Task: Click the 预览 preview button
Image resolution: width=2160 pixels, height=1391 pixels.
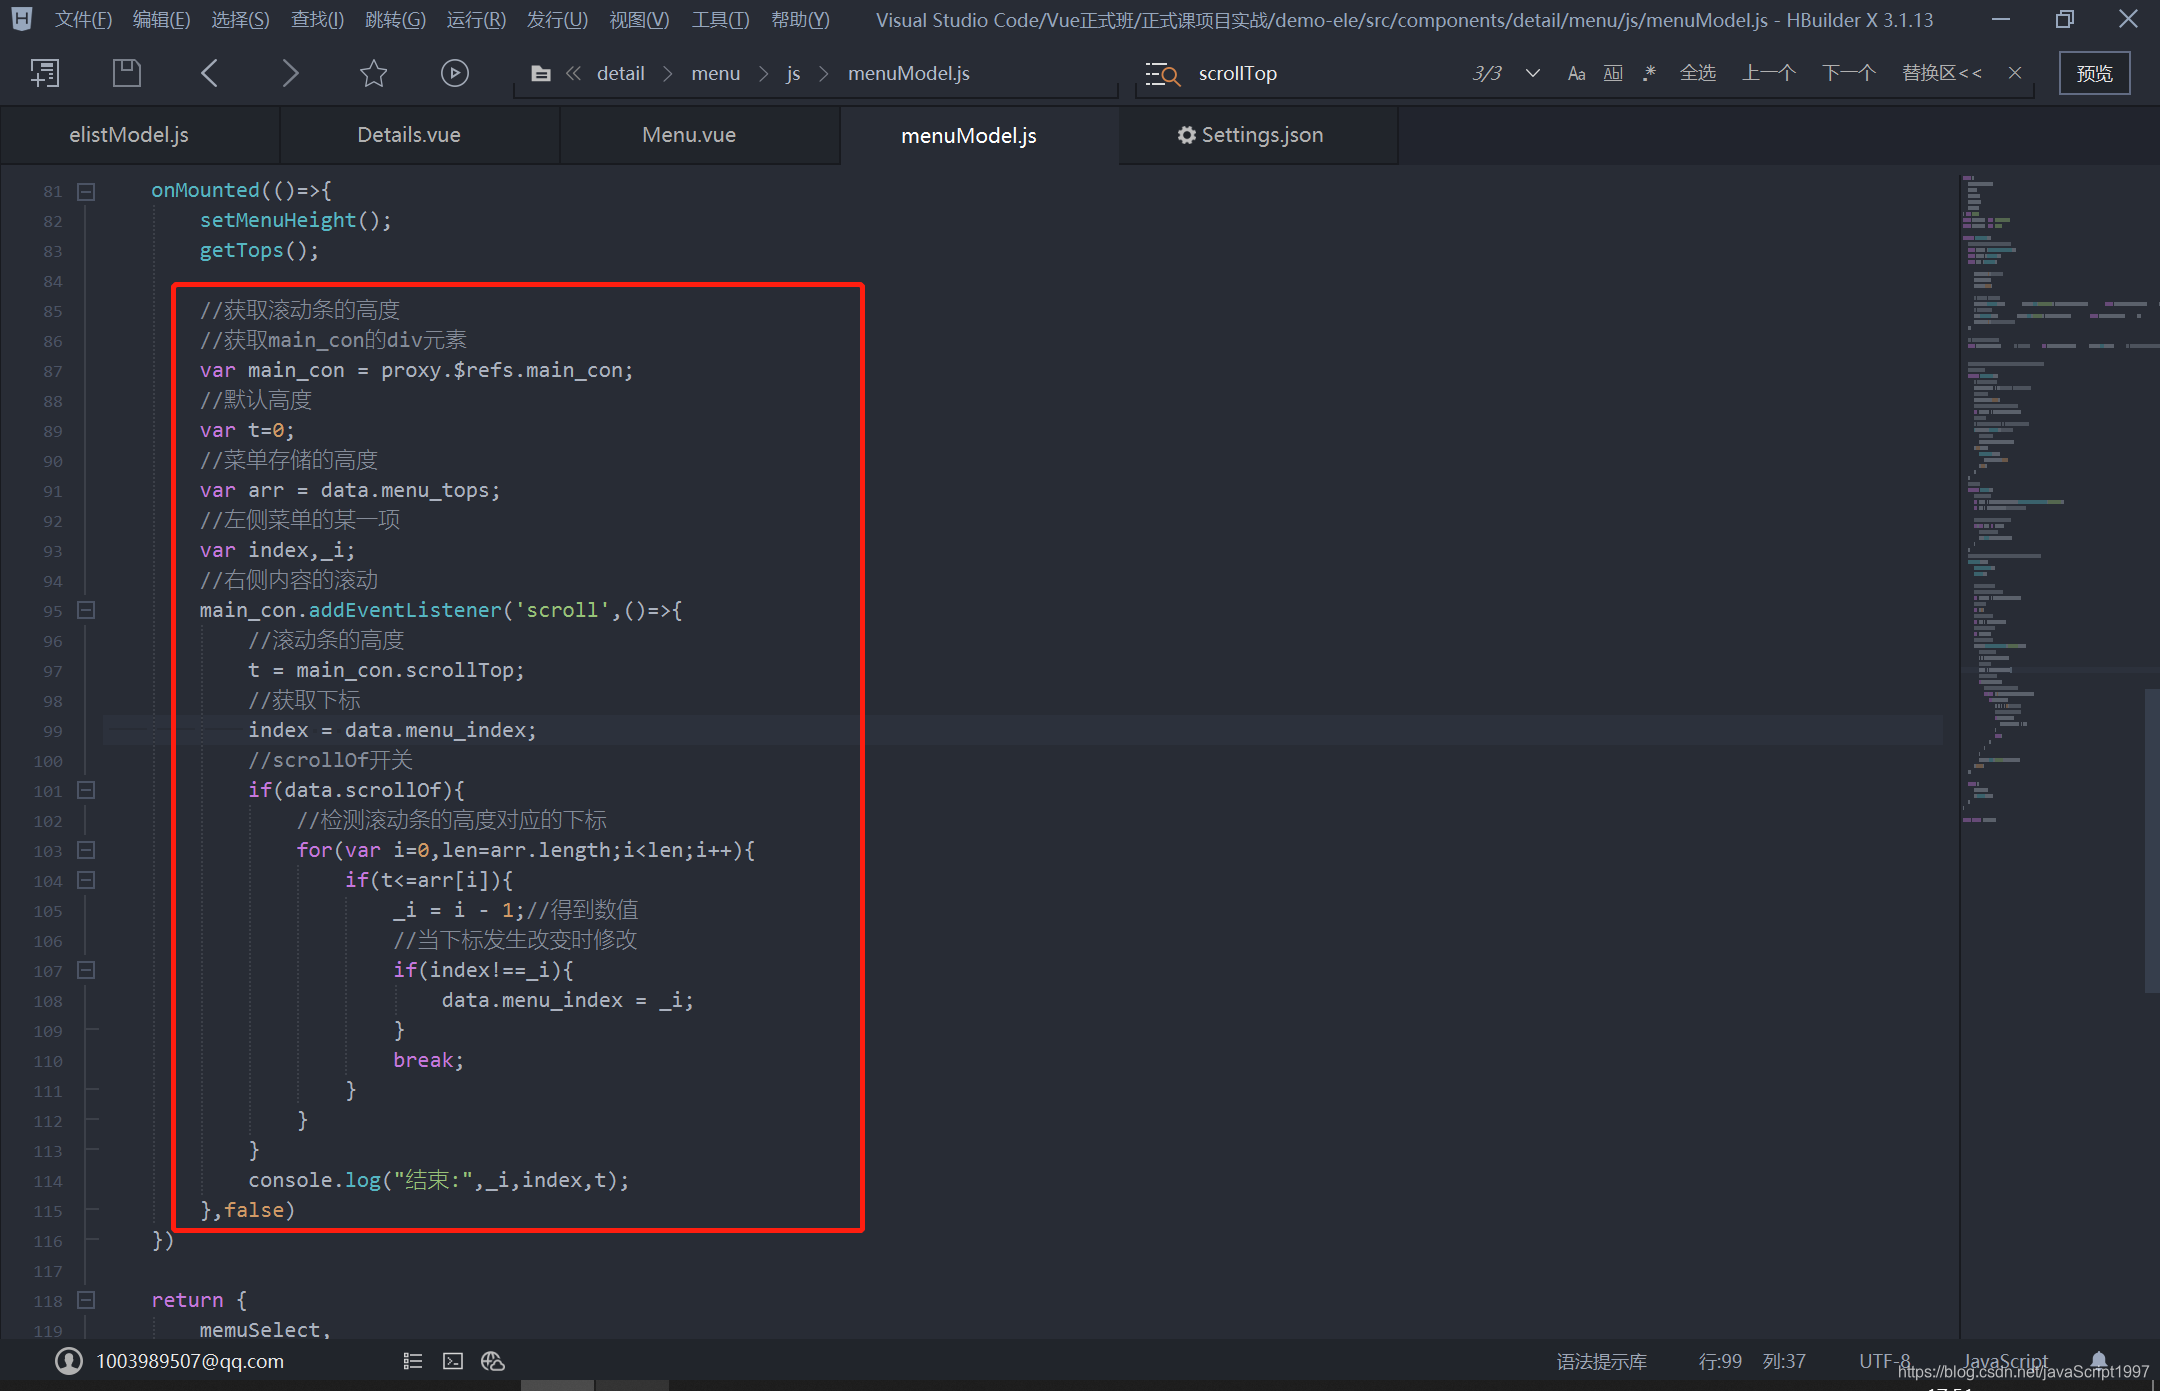Action: click(2094, 73)
